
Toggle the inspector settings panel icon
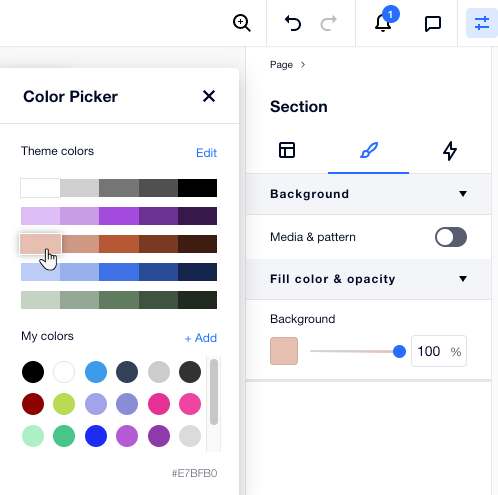click(482, 23)
